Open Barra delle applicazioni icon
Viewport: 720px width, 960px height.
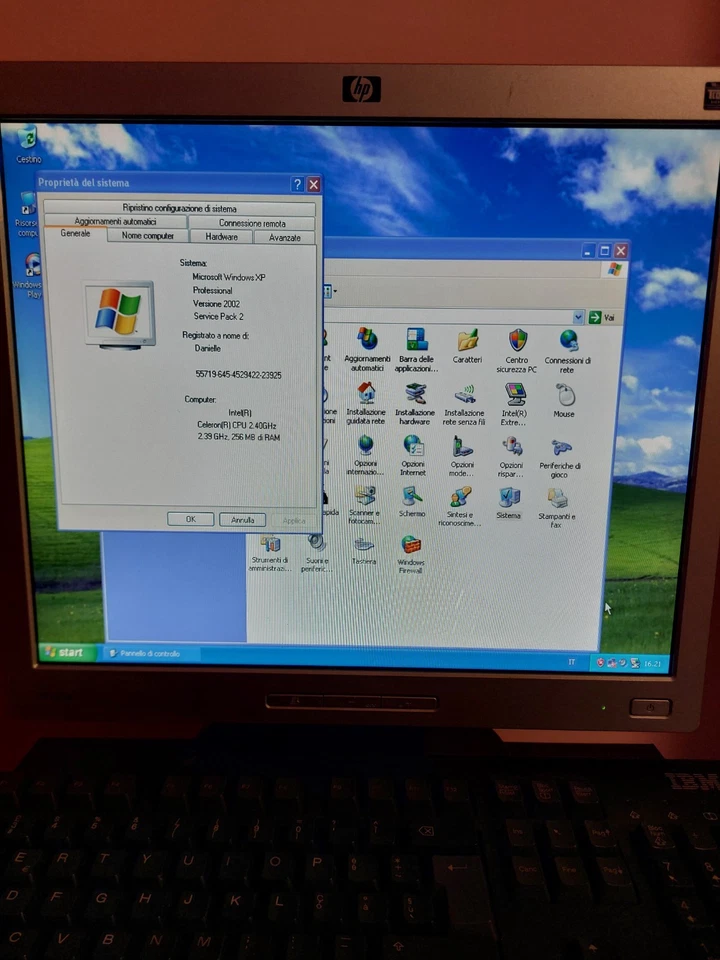(416, 350)
